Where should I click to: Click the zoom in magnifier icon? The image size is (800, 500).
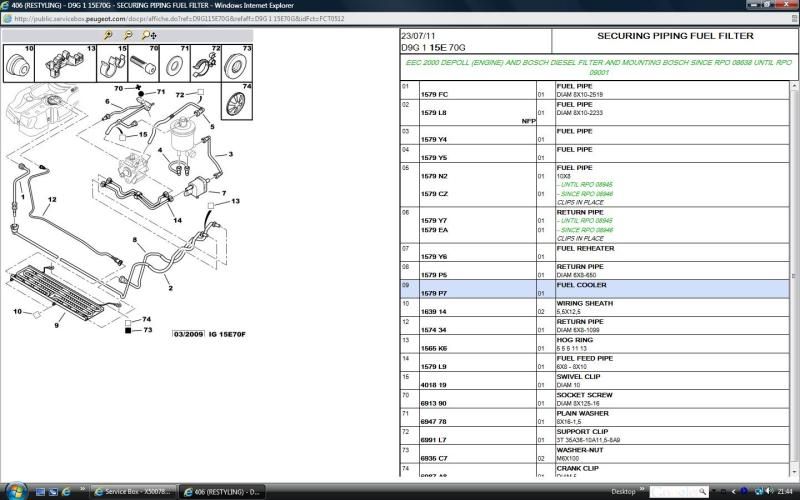(x=108, y=35)
